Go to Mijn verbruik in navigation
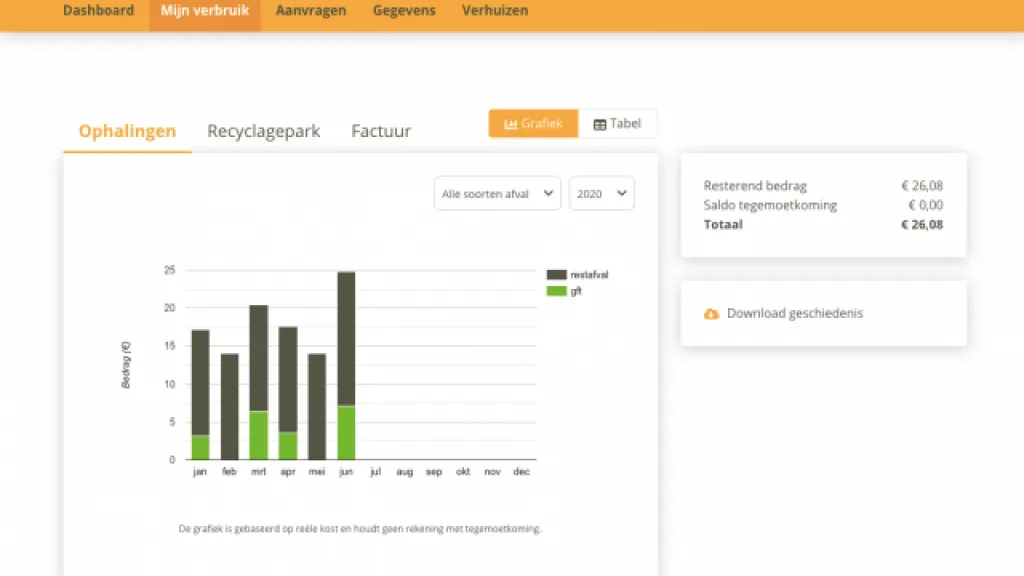Image resolution: width=1024 pixels, height=576 pixels. [205, 11]
